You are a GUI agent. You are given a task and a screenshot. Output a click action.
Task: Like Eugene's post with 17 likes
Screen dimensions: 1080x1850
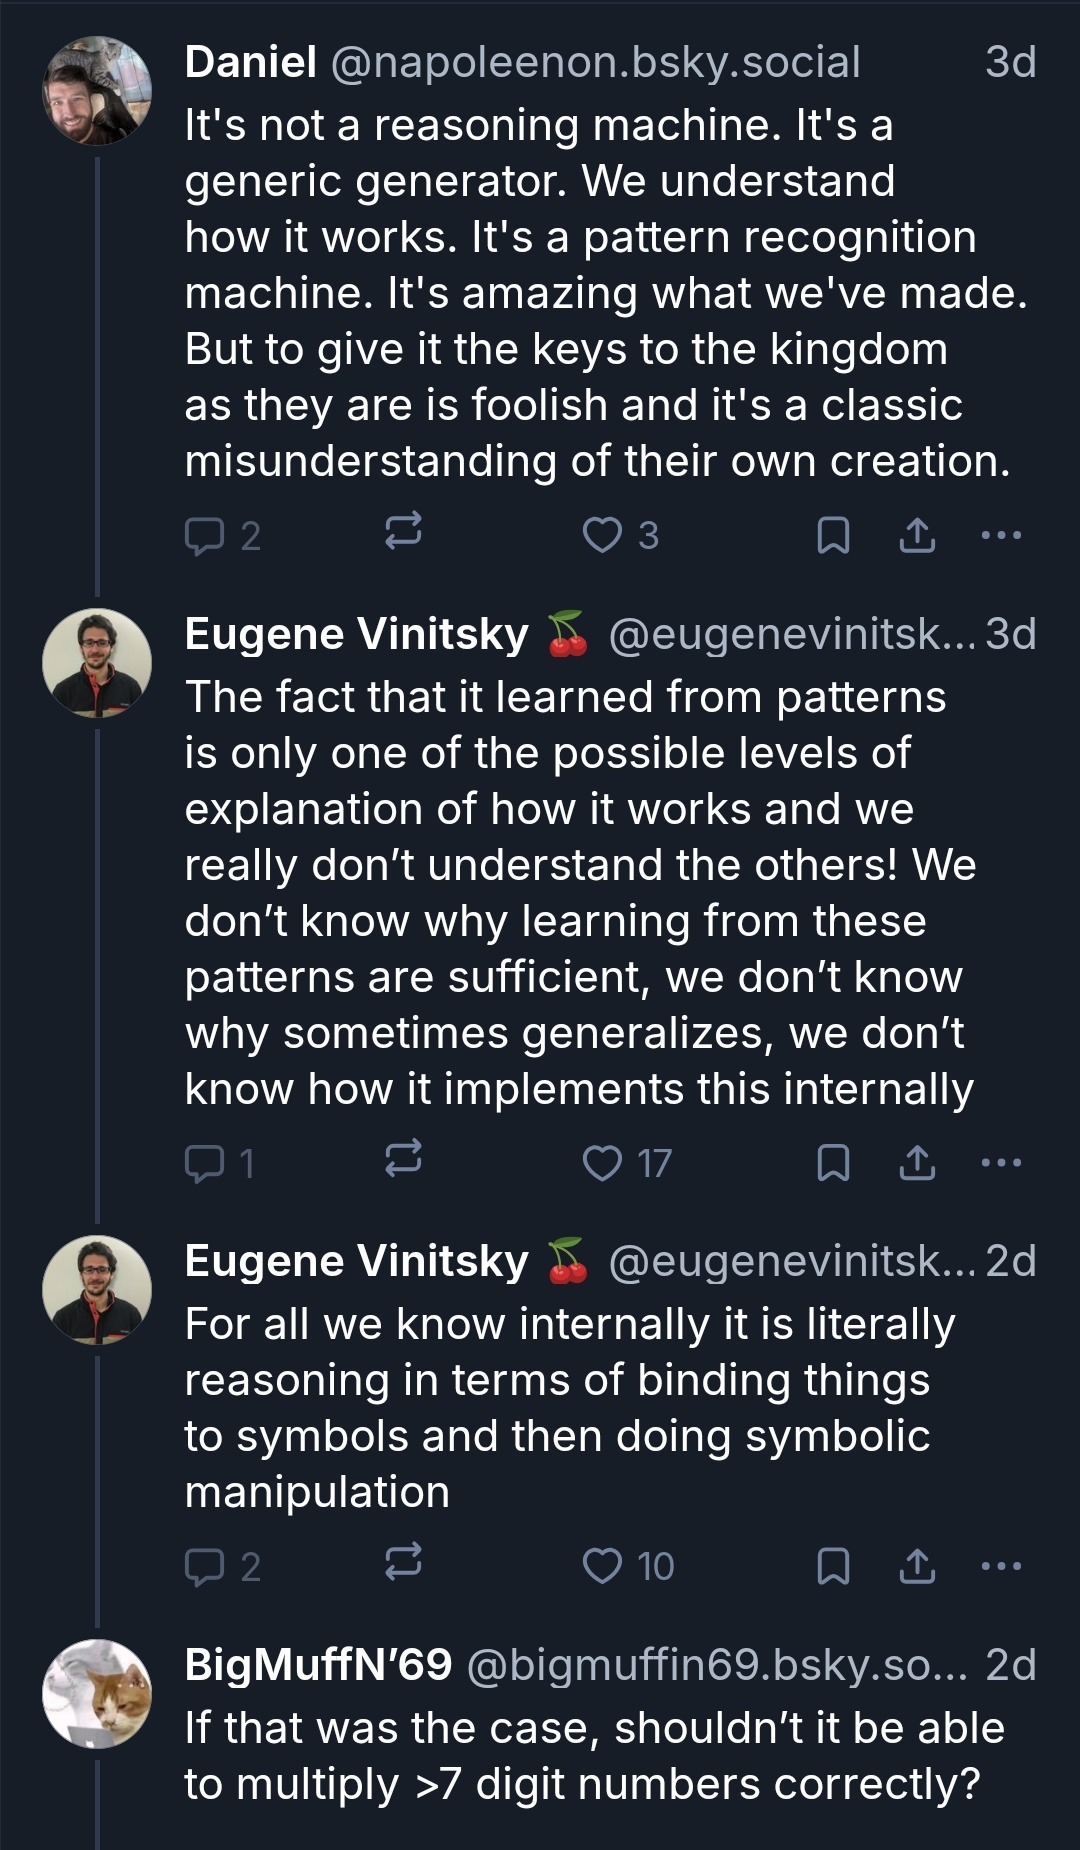click(x=603, y=1163)
